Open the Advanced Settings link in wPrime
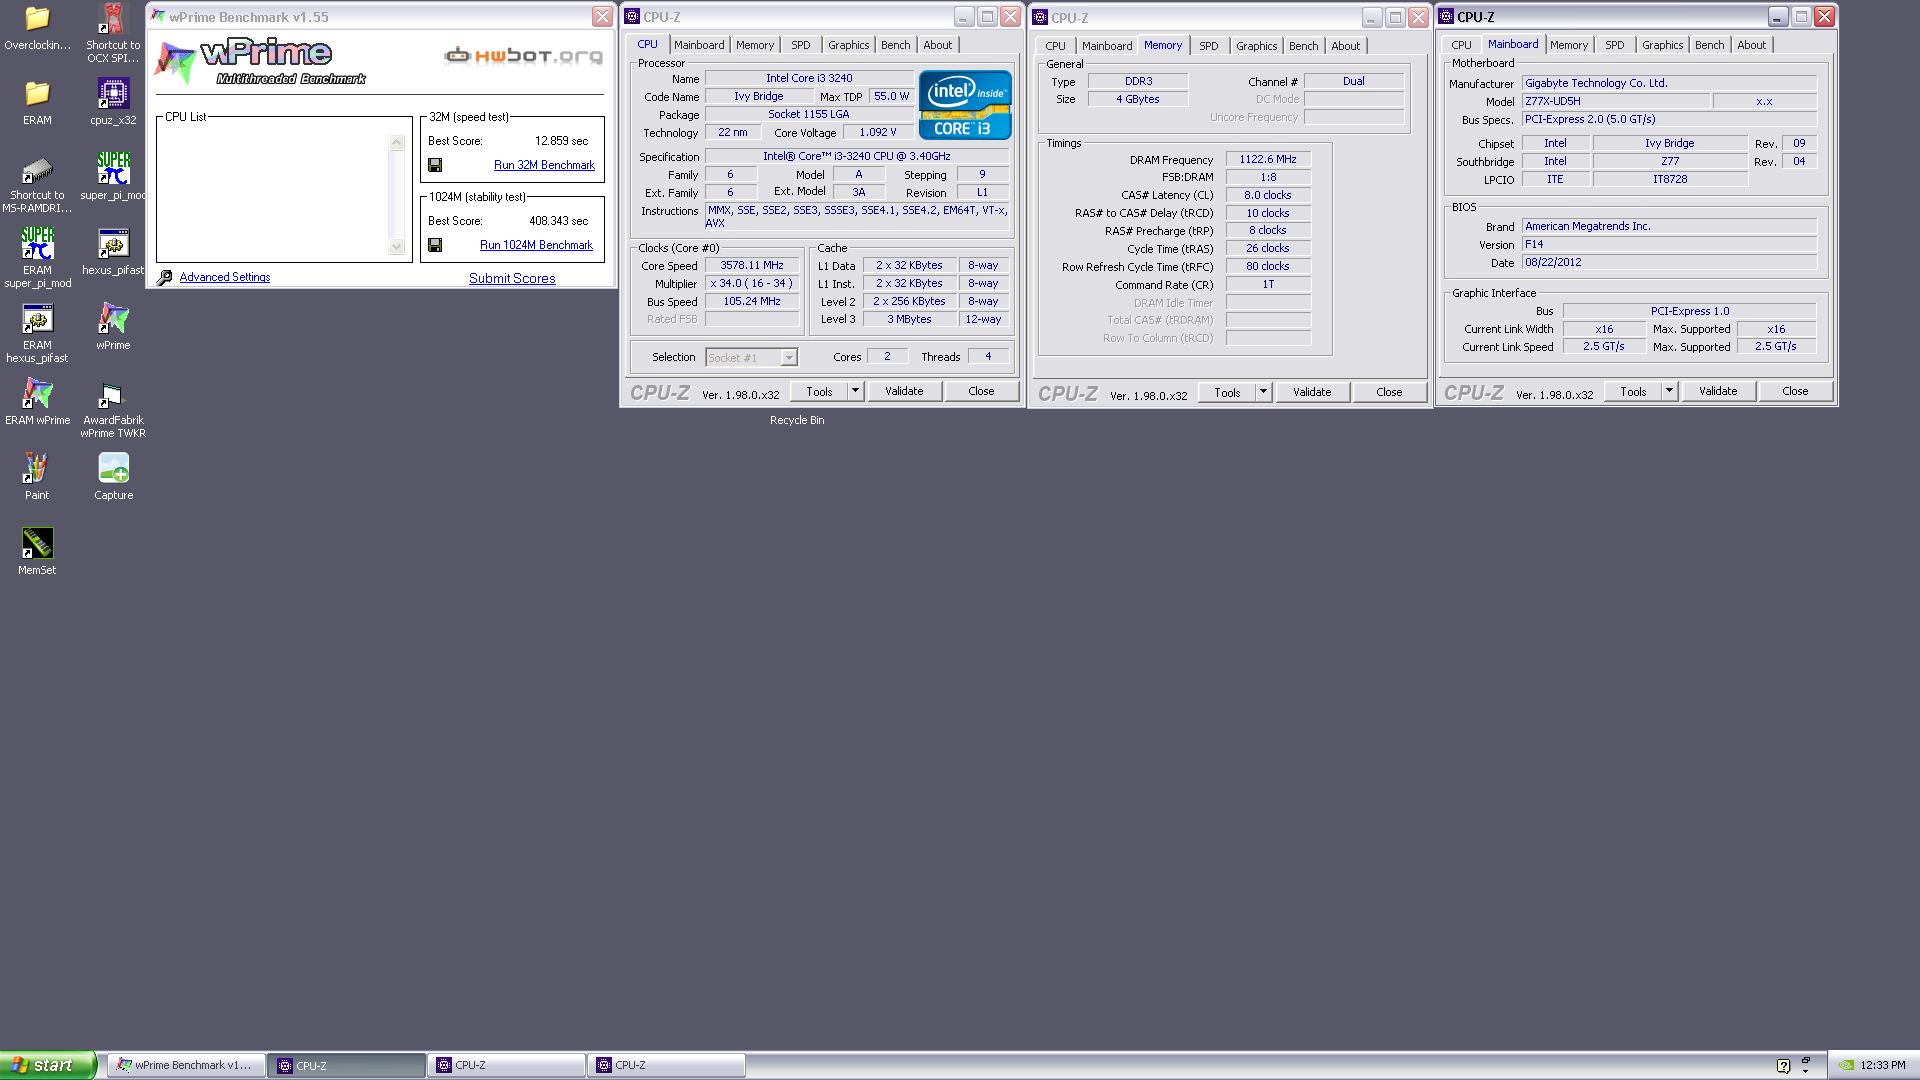Viewport: 1920px width, 1080px height. (x=225, y=277)
